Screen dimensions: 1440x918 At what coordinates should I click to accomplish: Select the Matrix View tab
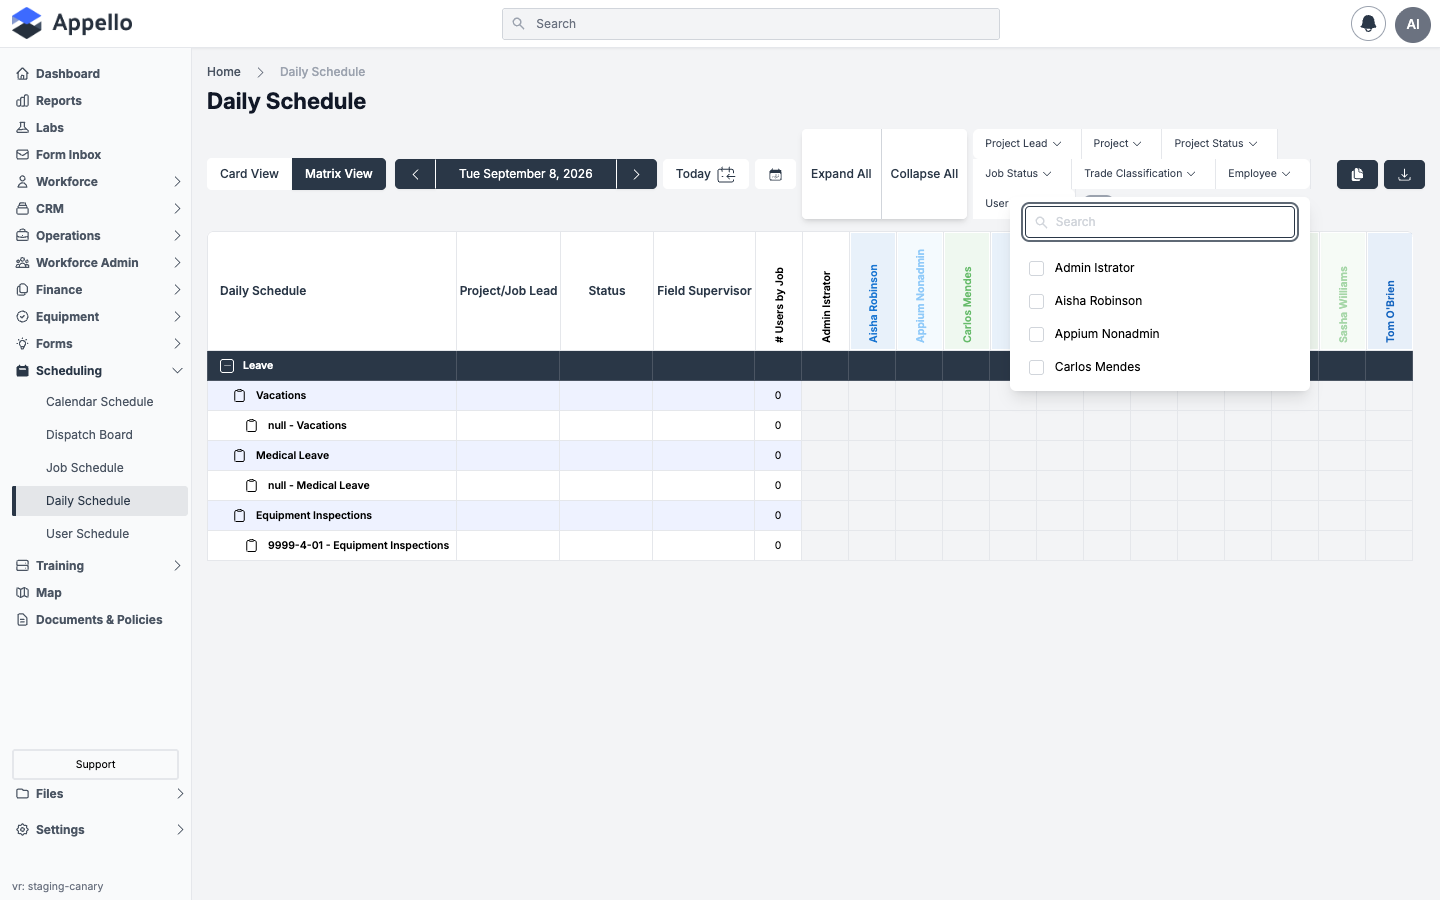pyautogui.click(x=339, y=174)
